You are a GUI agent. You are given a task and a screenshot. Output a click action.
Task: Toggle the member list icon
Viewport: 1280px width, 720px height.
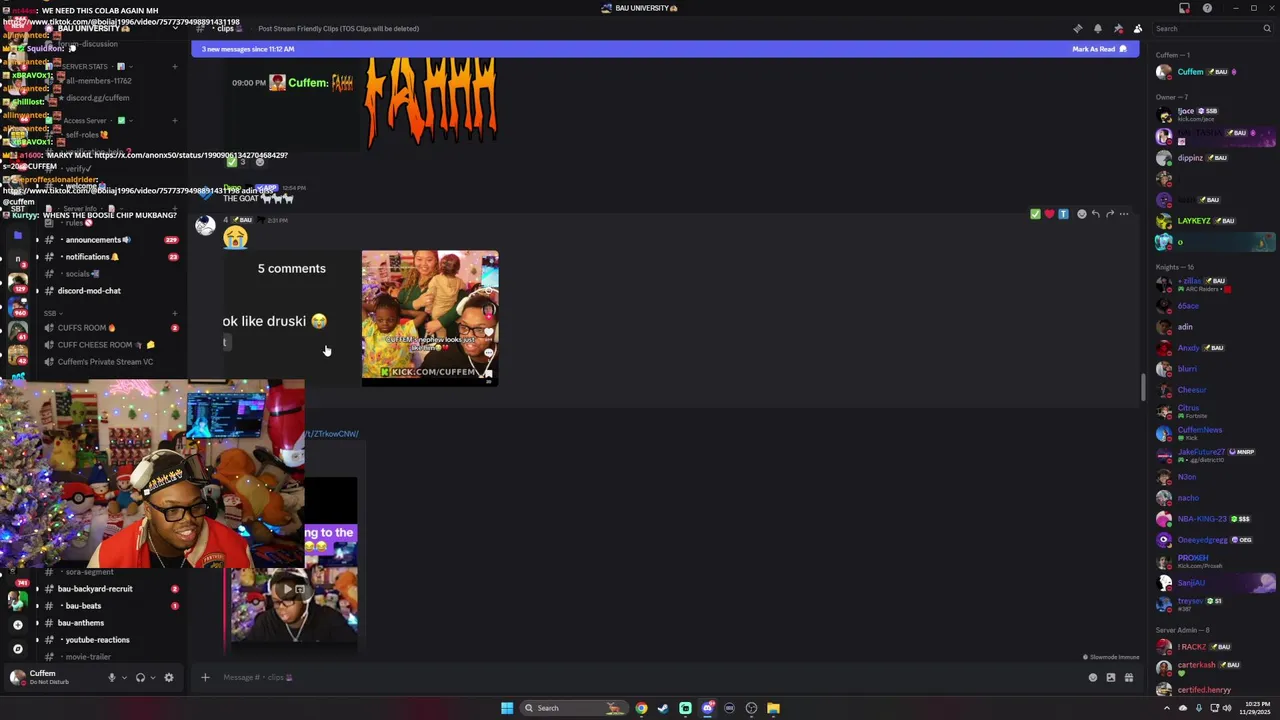1137,29
